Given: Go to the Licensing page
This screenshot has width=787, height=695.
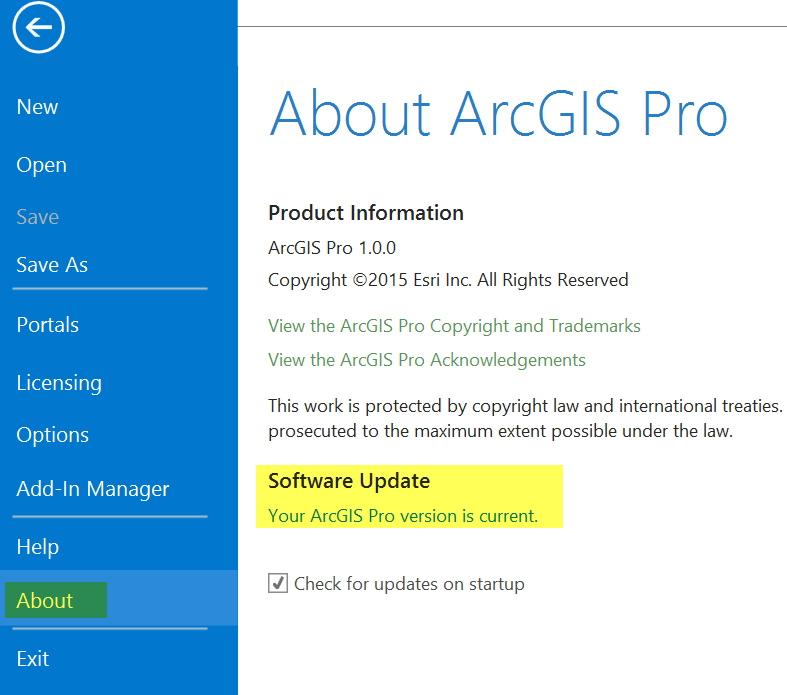Looking at the screenshot, I should coord(59,383).
